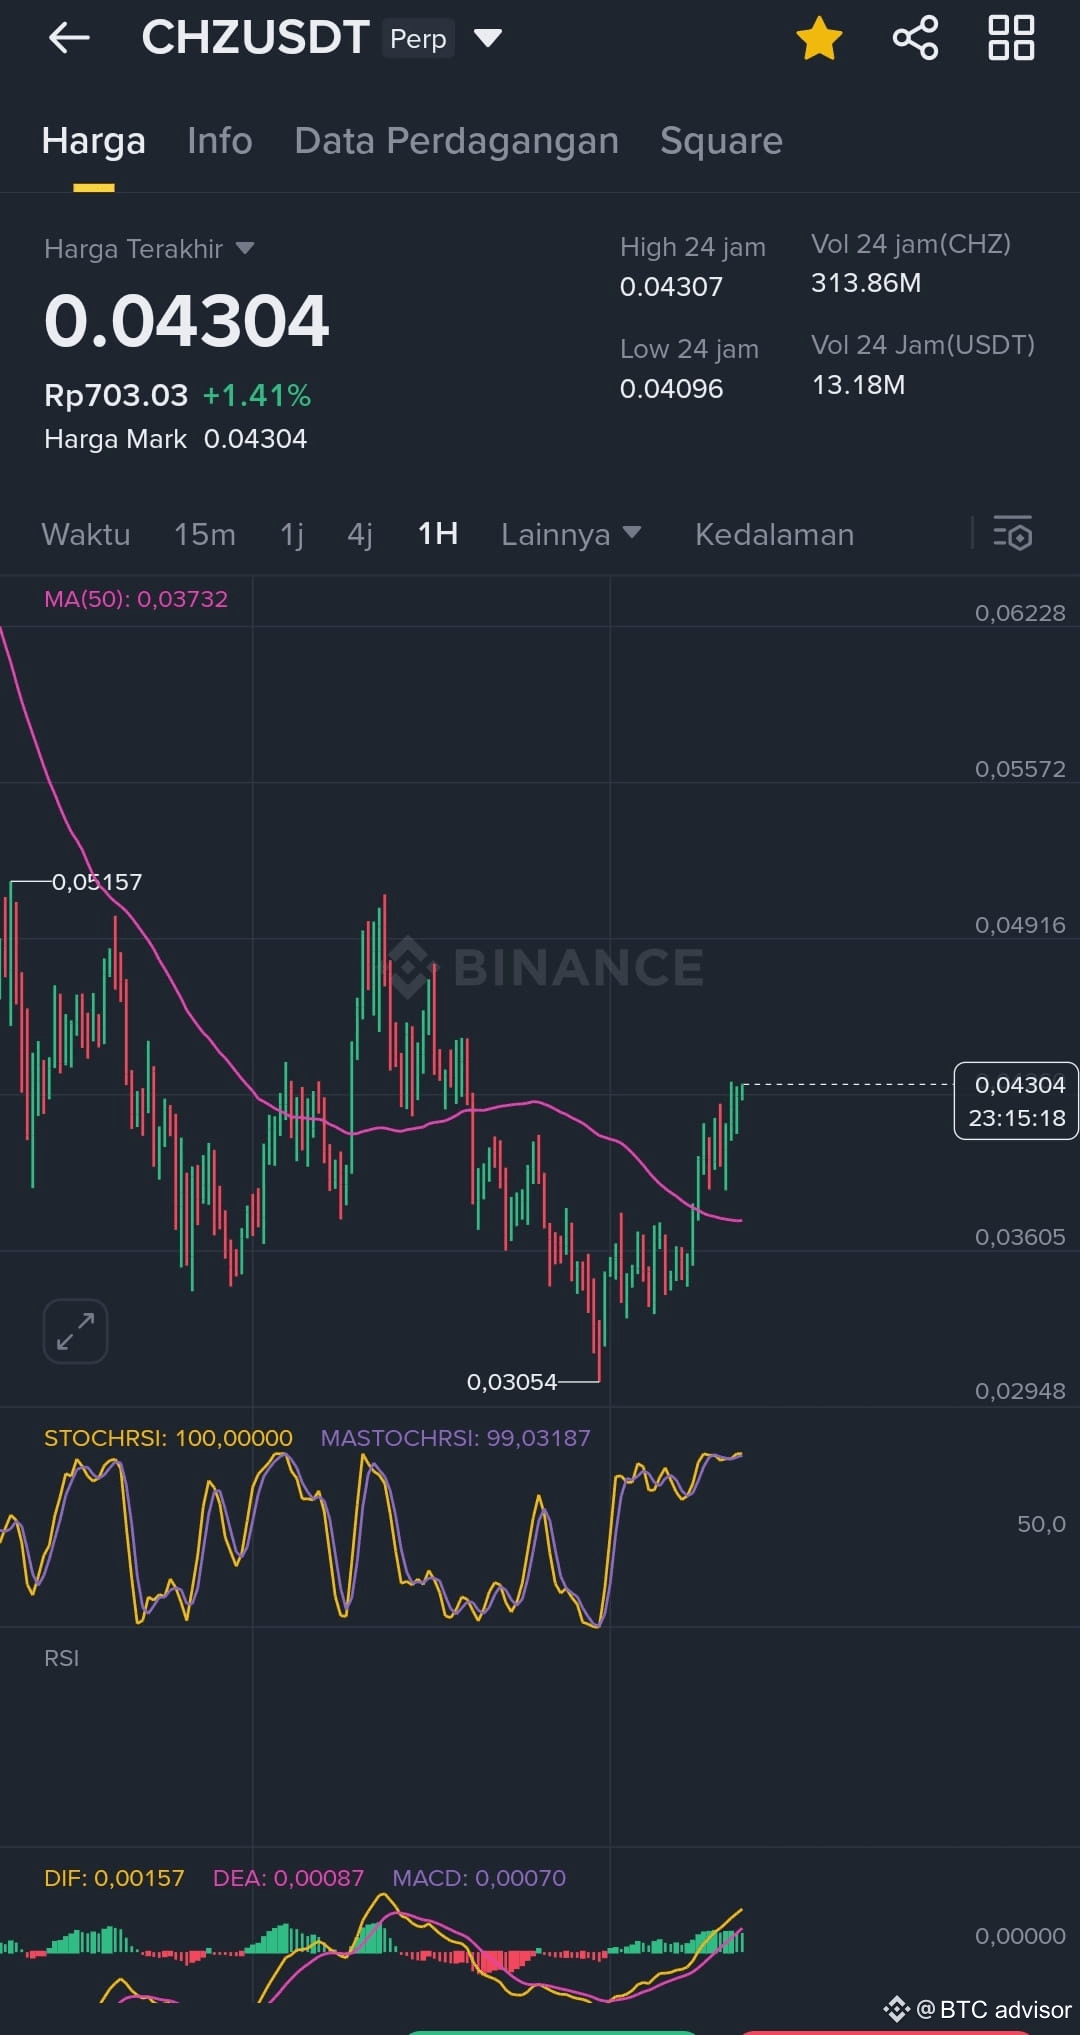Choose the 15m timeframe
This screenshot has width=1080, height=2035.
[x=205, y=534]
